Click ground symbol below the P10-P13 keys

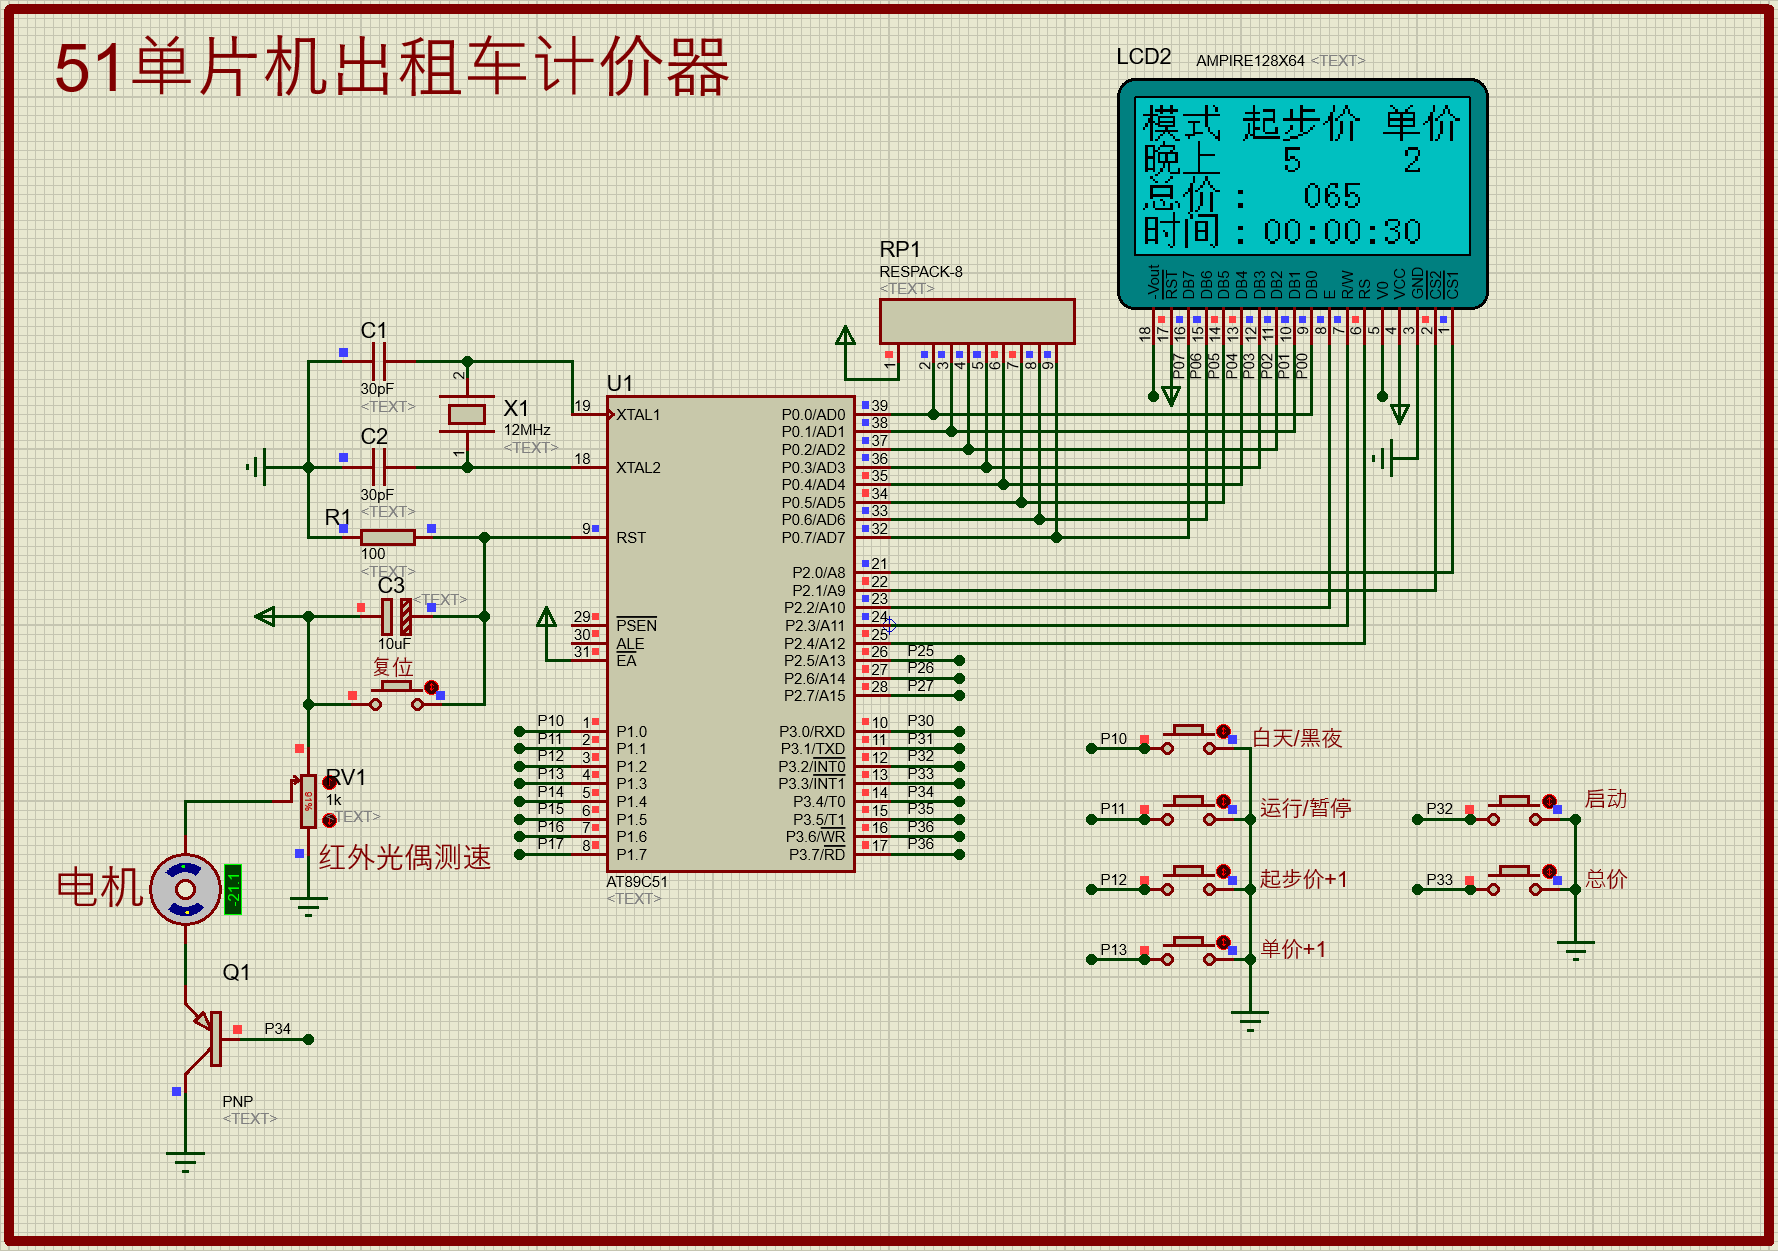1250,1021
